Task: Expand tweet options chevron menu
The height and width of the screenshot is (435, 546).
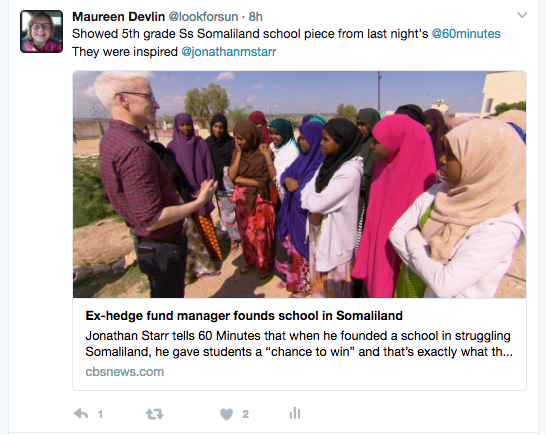Action: pyautogui.click(x=522, y=15)
